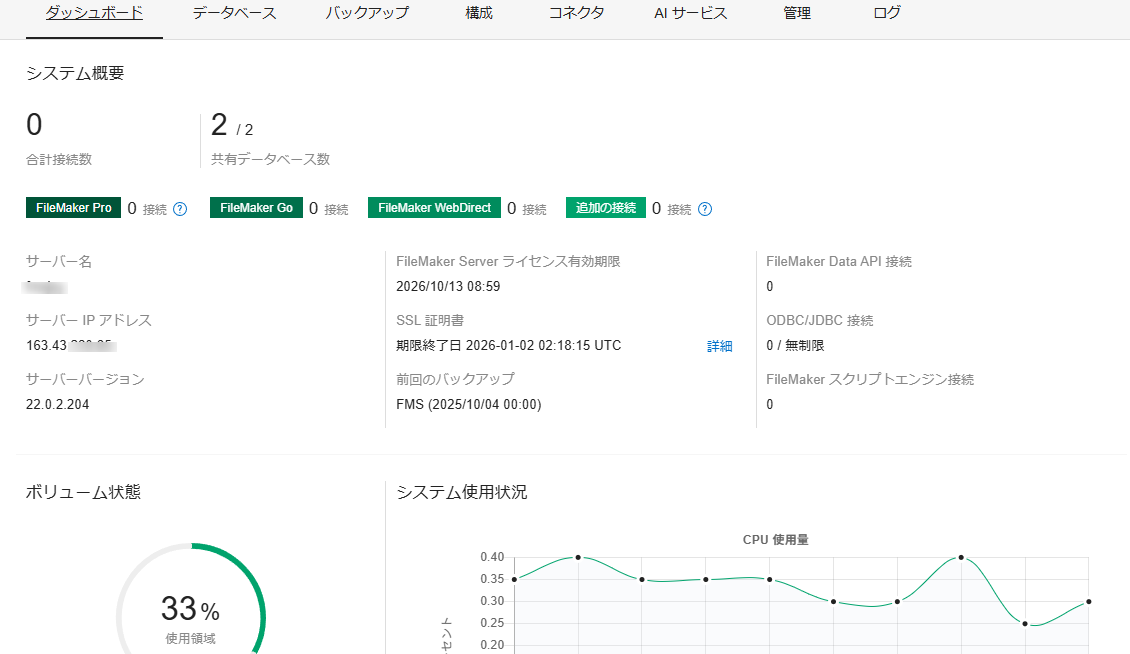This screenshot has height=654, width=1130.
Task: Click the shared database count 2
Action: [220, 126]
